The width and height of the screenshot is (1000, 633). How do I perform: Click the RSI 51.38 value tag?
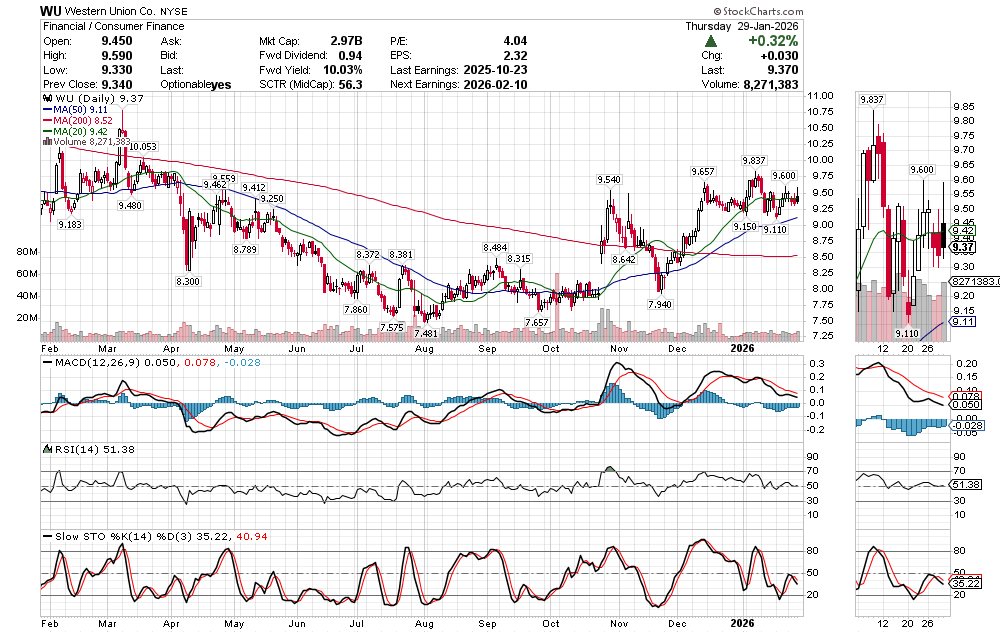coord(963,484)
